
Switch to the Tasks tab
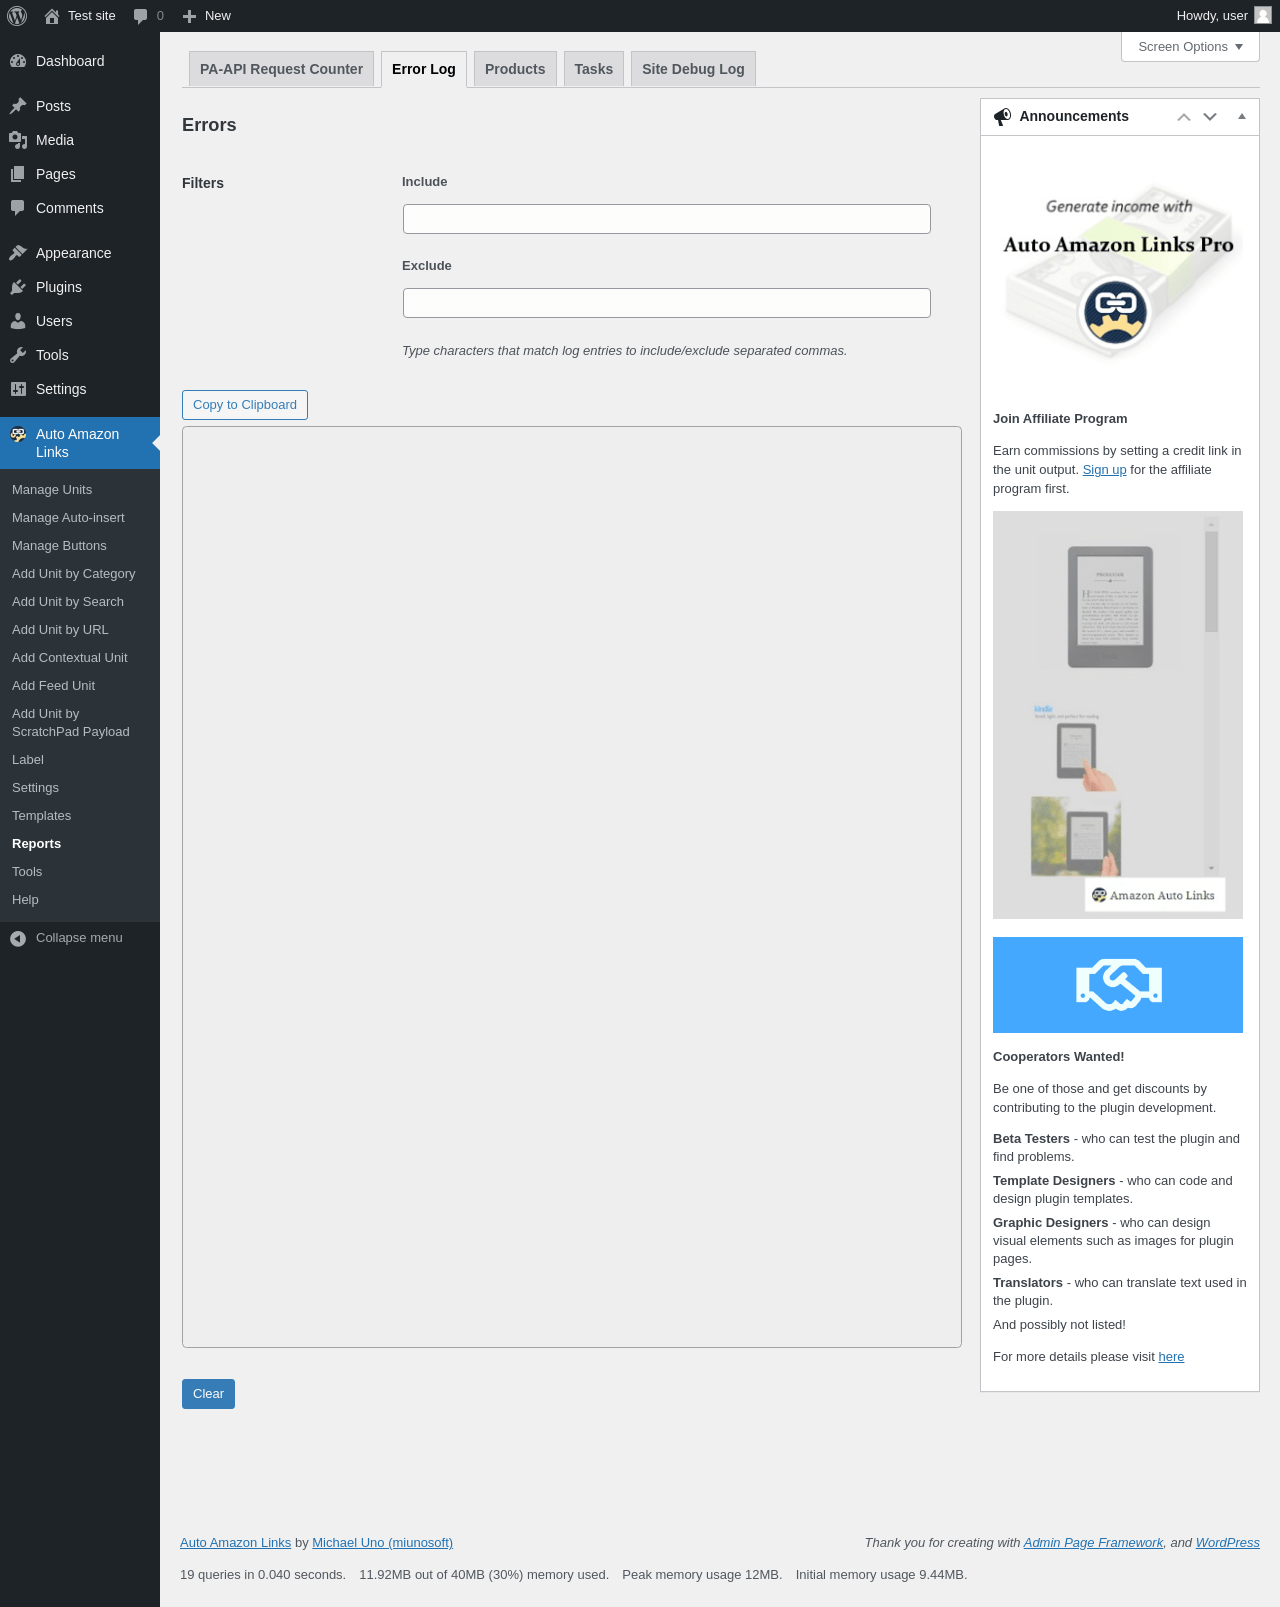(594, 69)
